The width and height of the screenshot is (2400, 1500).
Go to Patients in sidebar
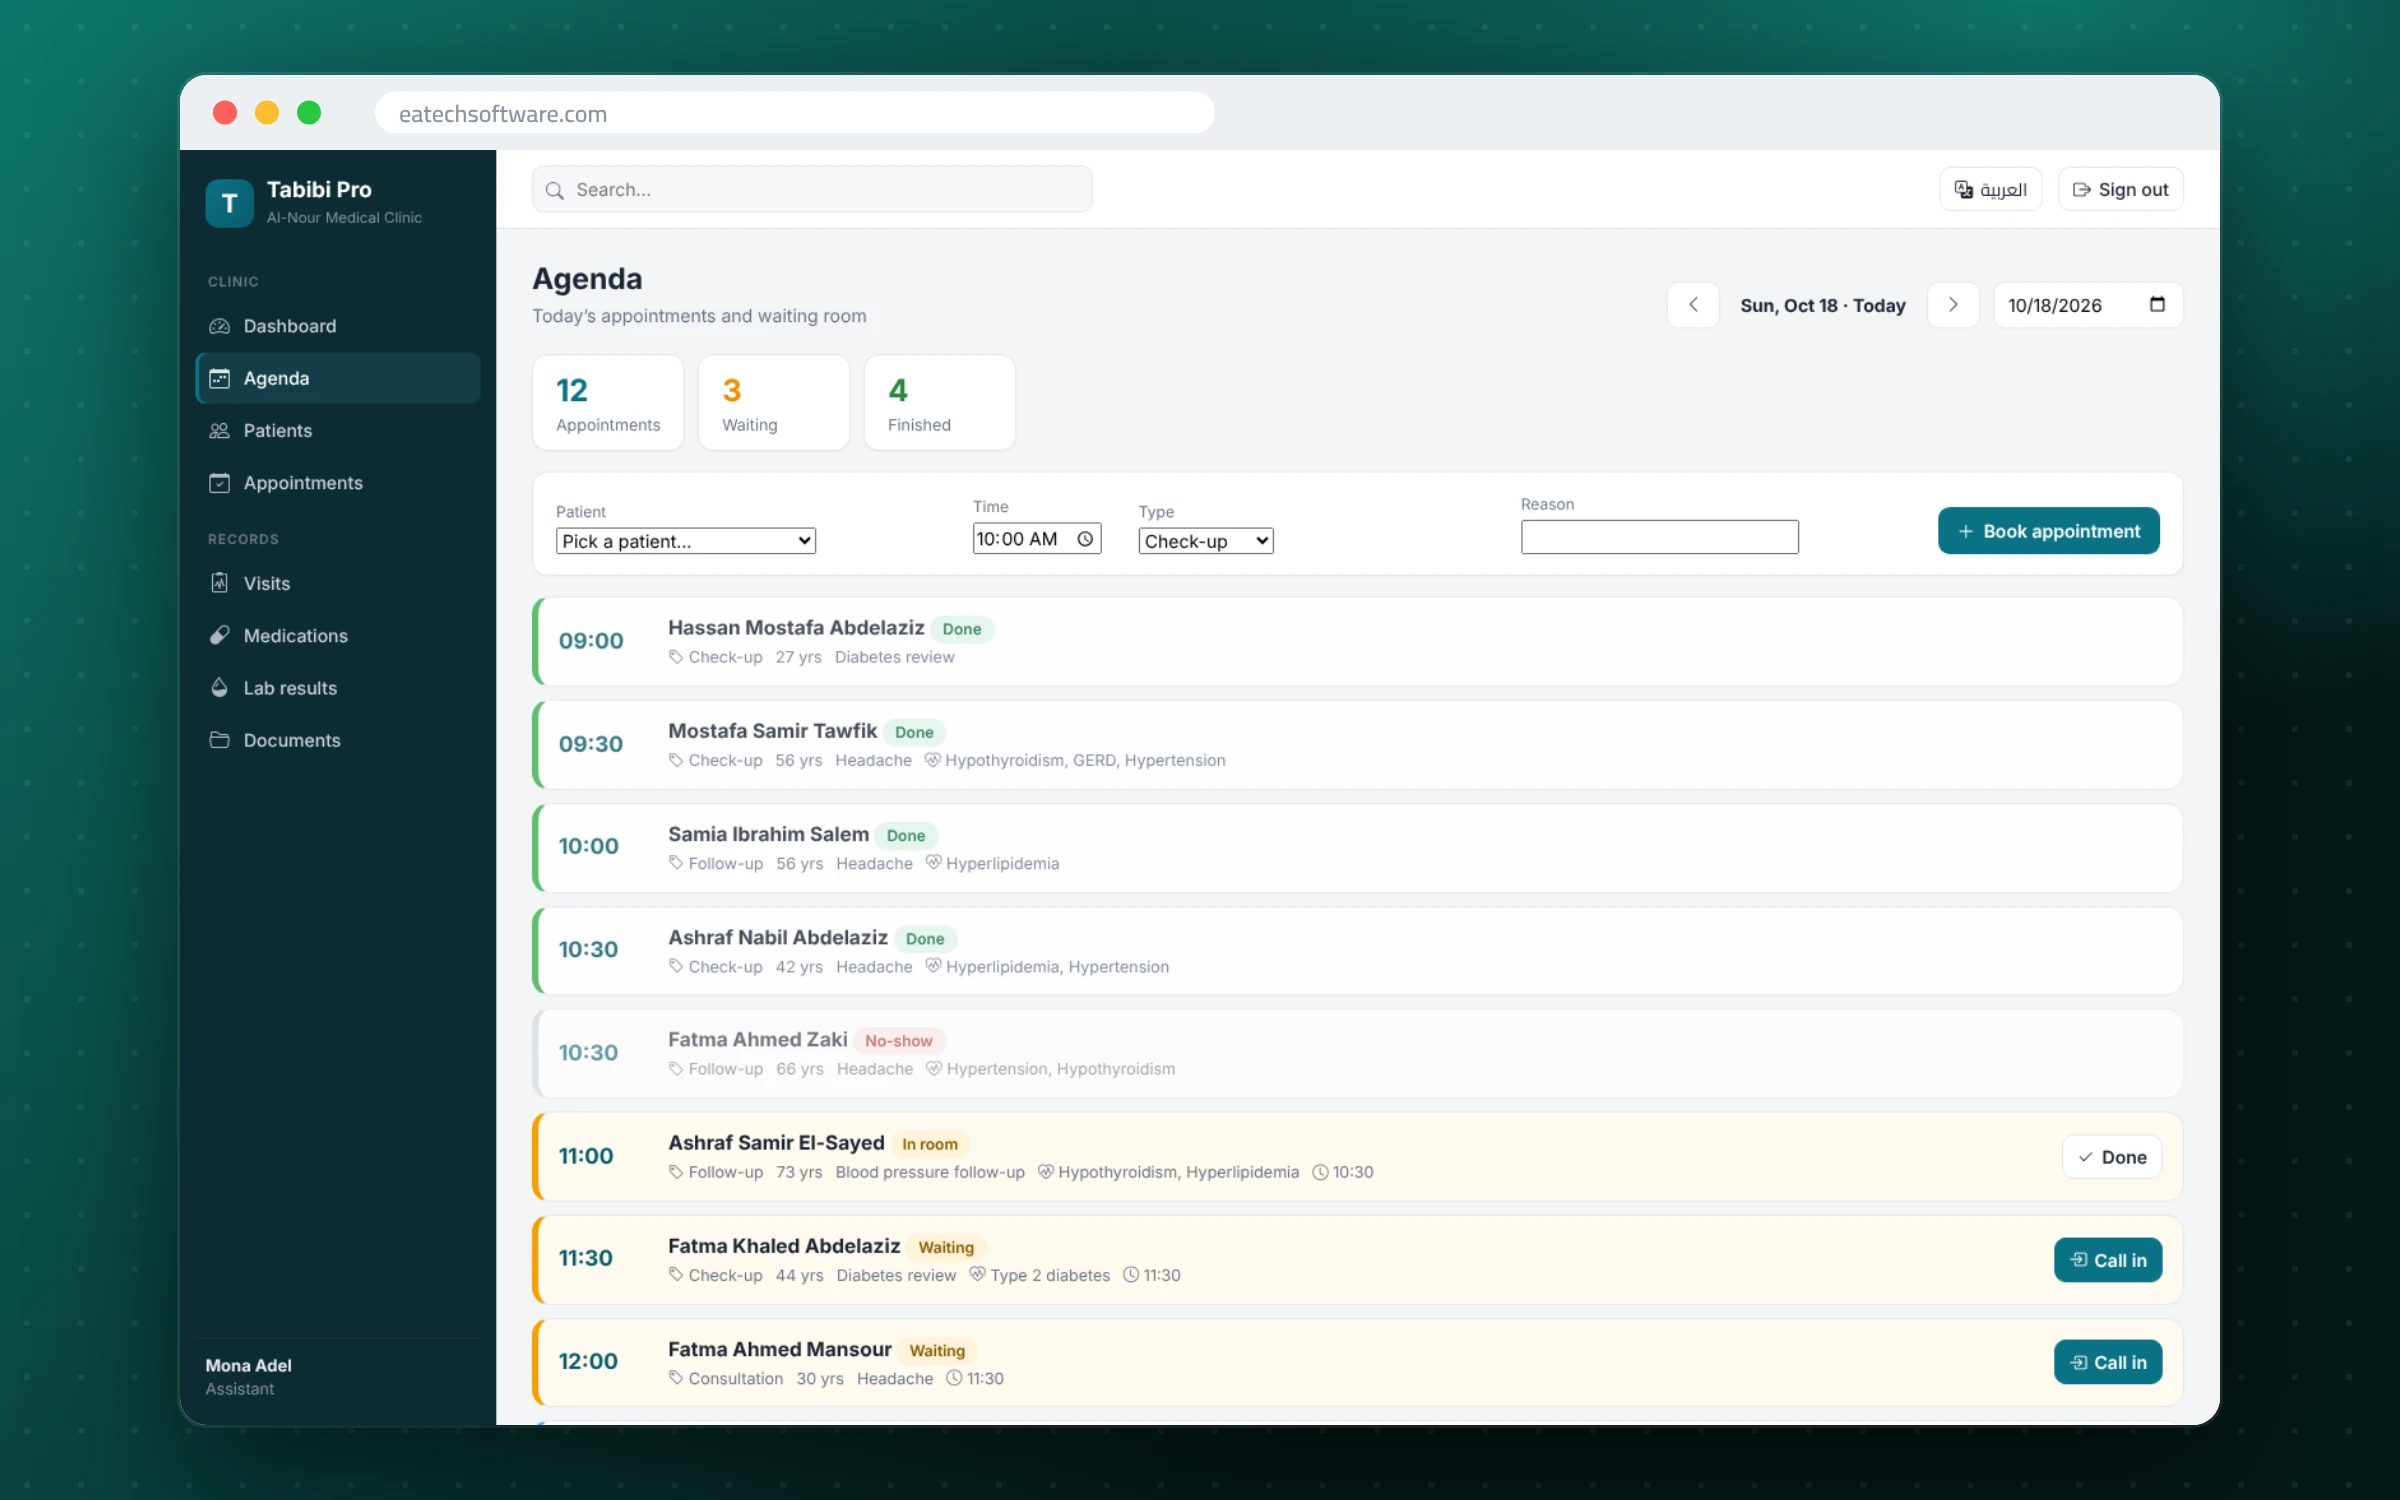tap(338, 430)
